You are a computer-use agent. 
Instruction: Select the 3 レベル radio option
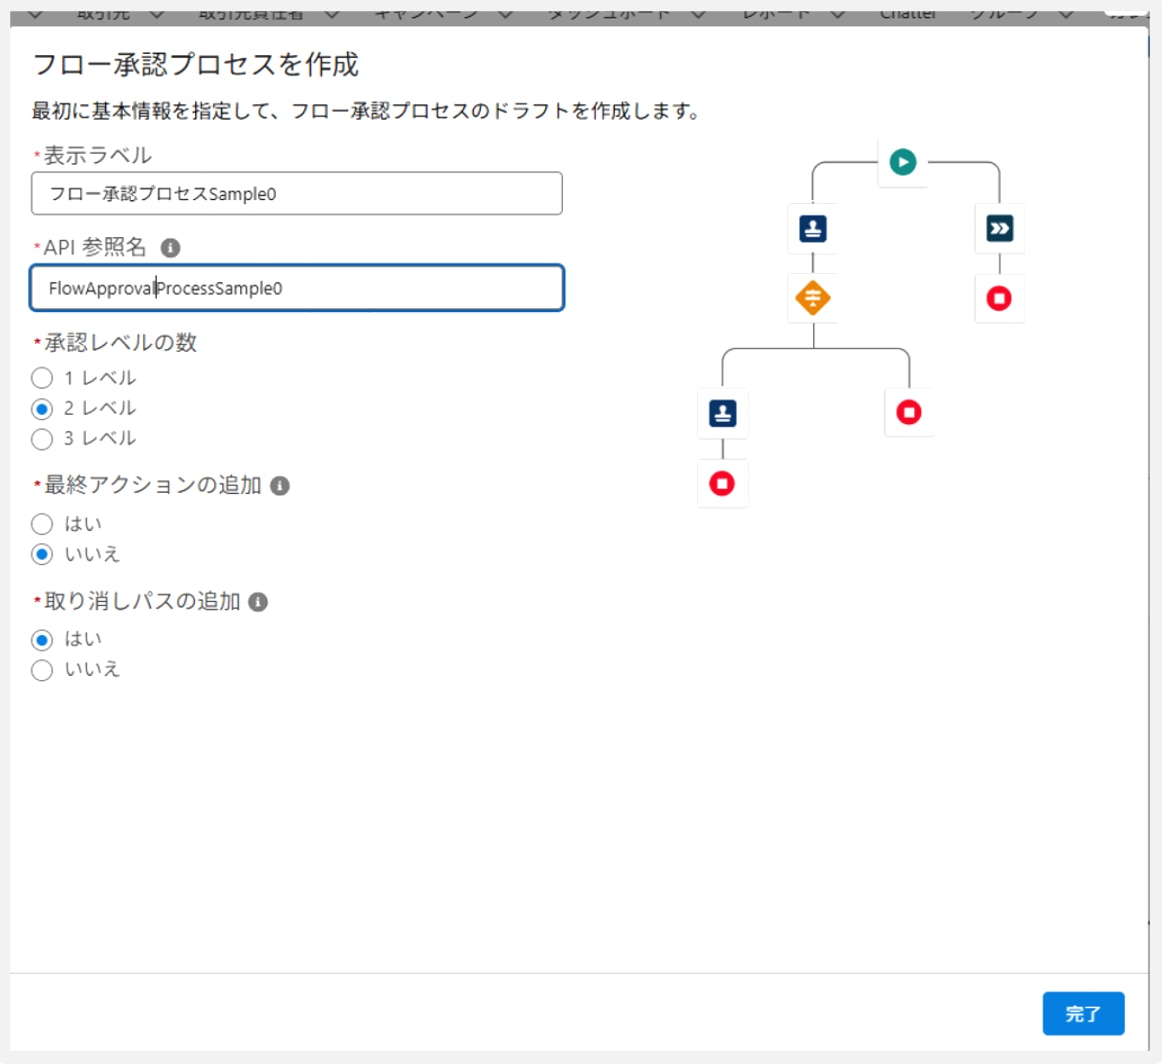pyautogui.click(x=42, y=438)
